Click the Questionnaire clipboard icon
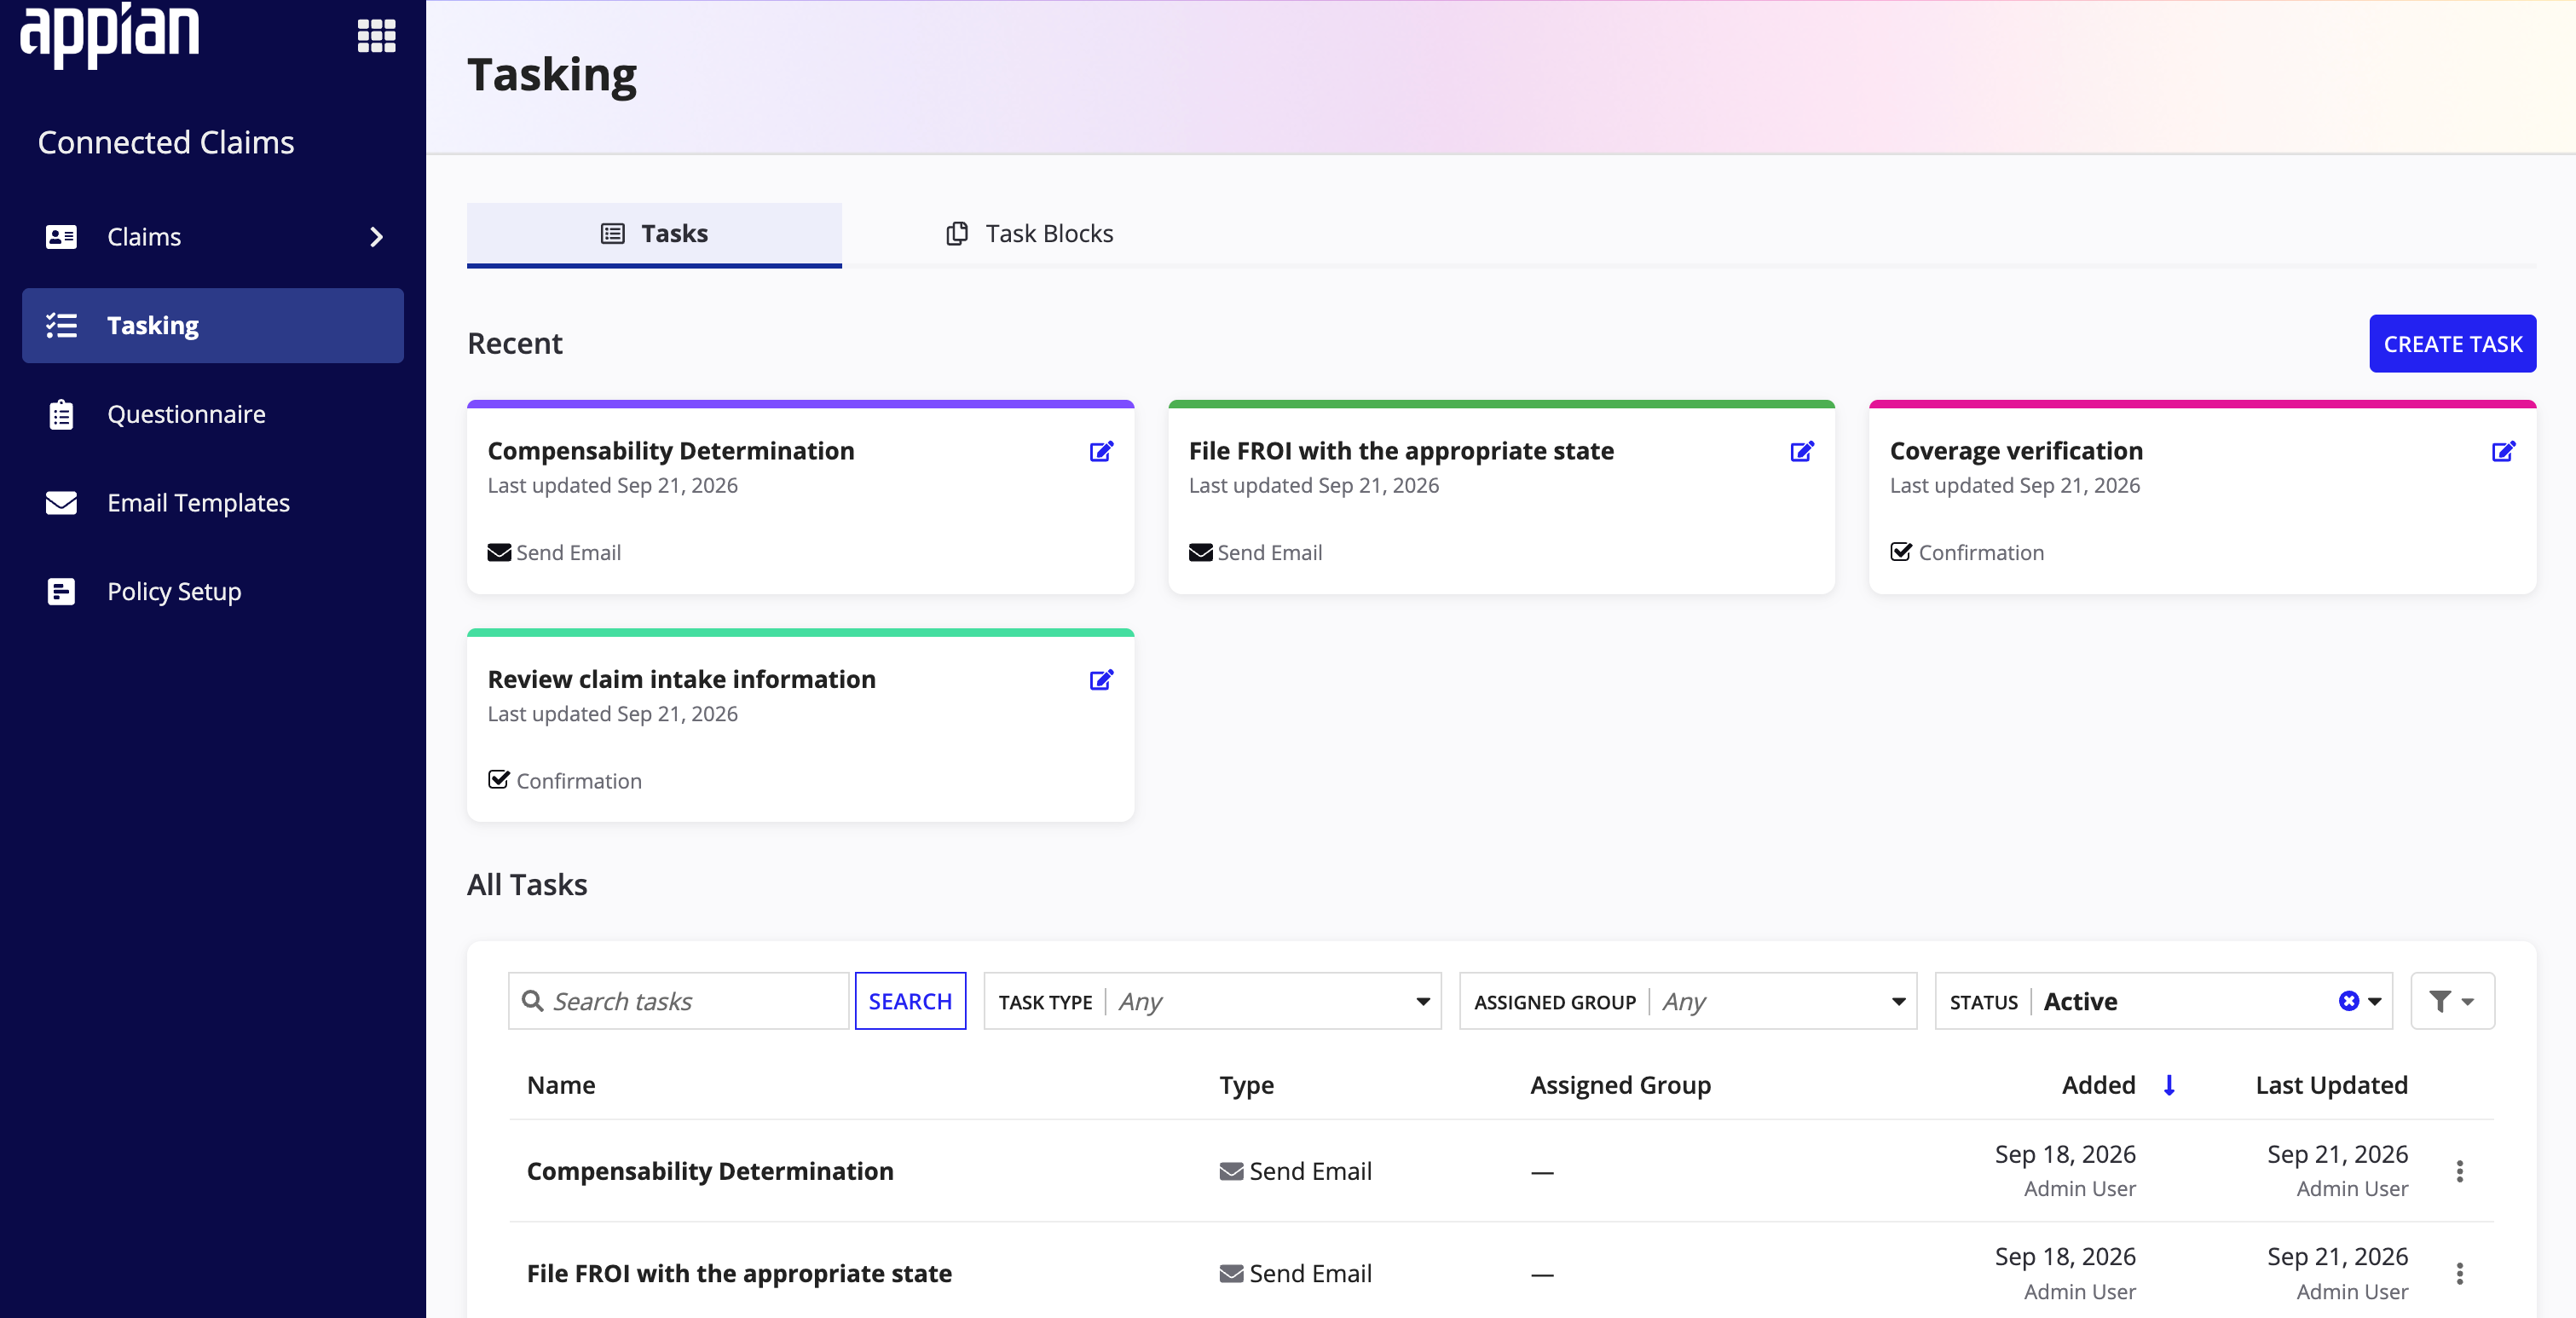Screen dimensions: 2576x1318 point(62,414)
